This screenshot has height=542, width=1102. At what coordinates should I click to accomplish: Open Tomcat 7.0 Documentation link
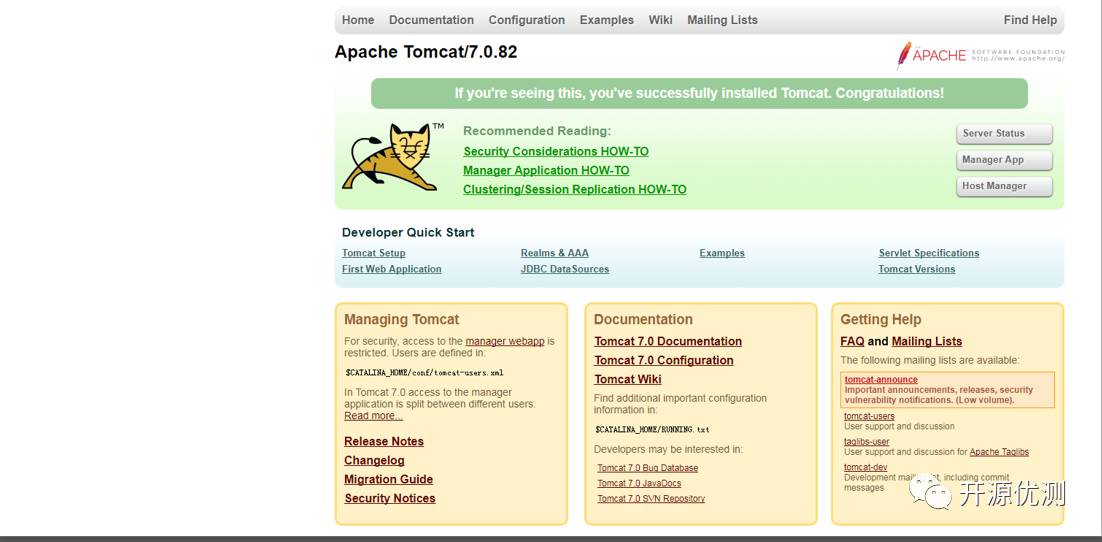click(x=668, y=342)
